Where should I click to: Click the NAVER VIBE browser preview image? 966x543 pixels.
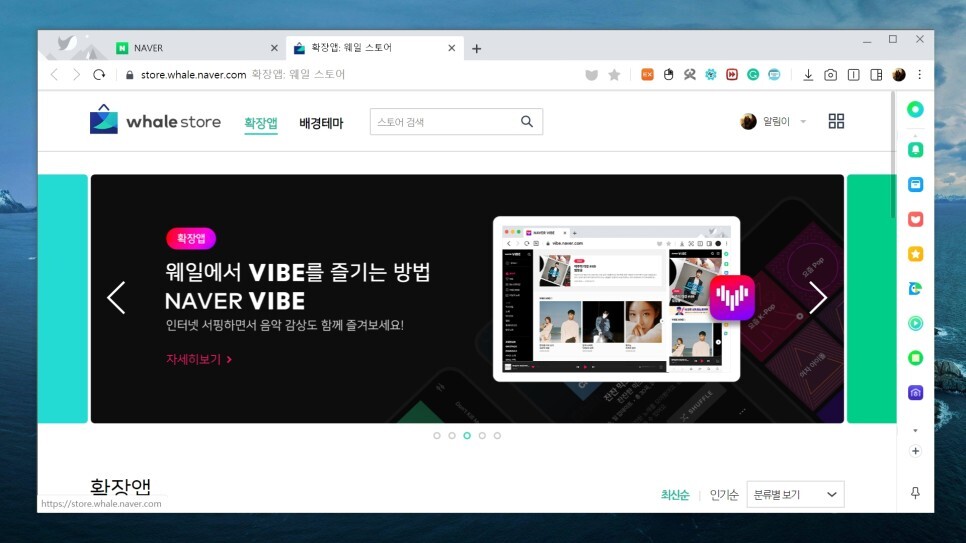tap(616, 299)
